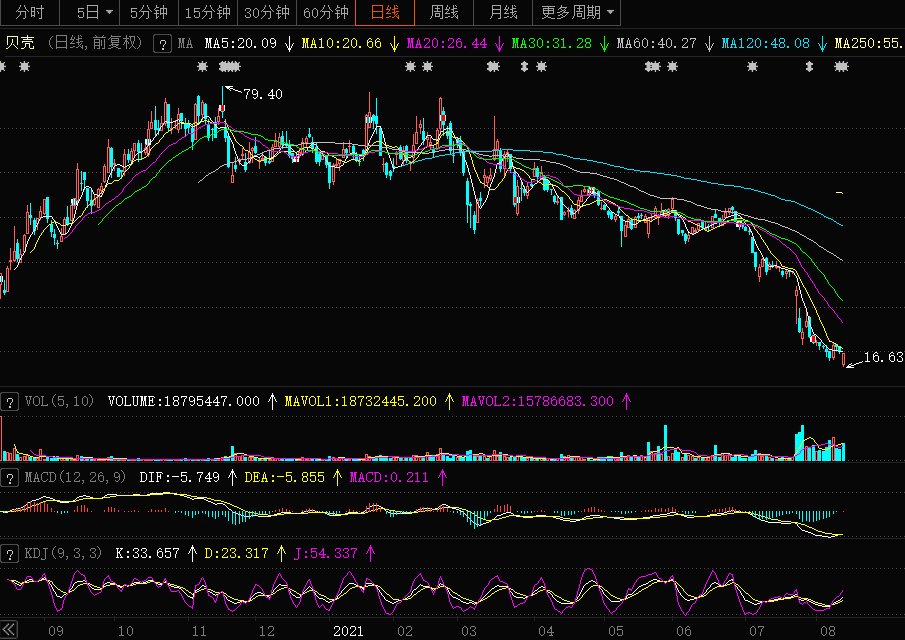Click the MA5:20.09 value label
The height and width of the screenshot is (640, 905).
click(241, 43)
